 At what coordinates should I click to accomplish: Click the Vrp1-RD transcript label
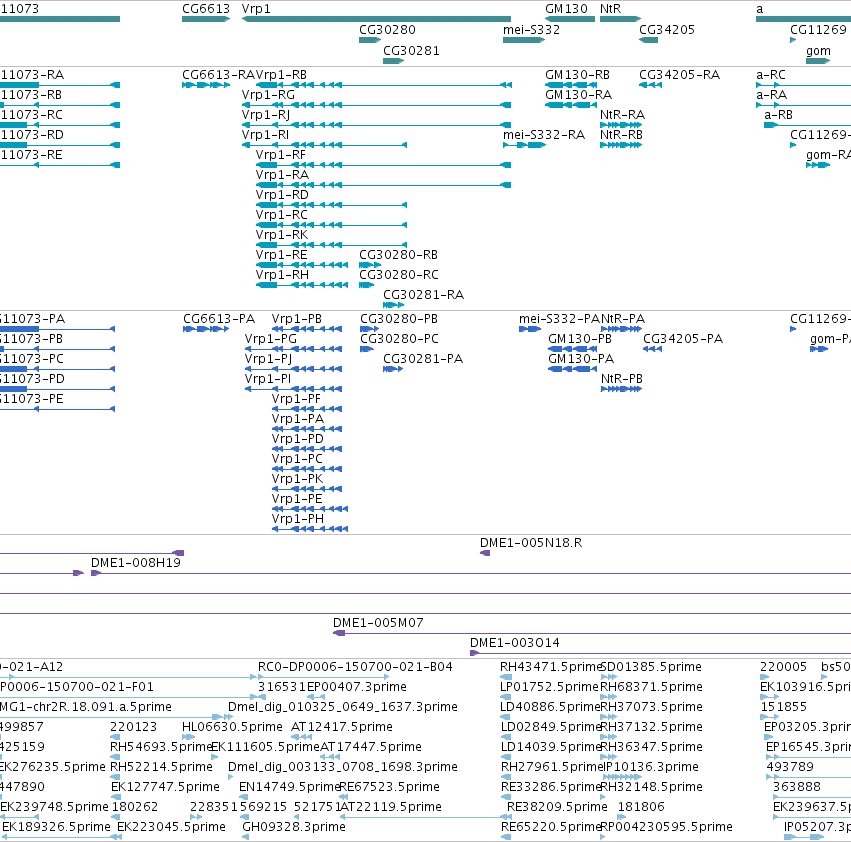coord(282,195)
